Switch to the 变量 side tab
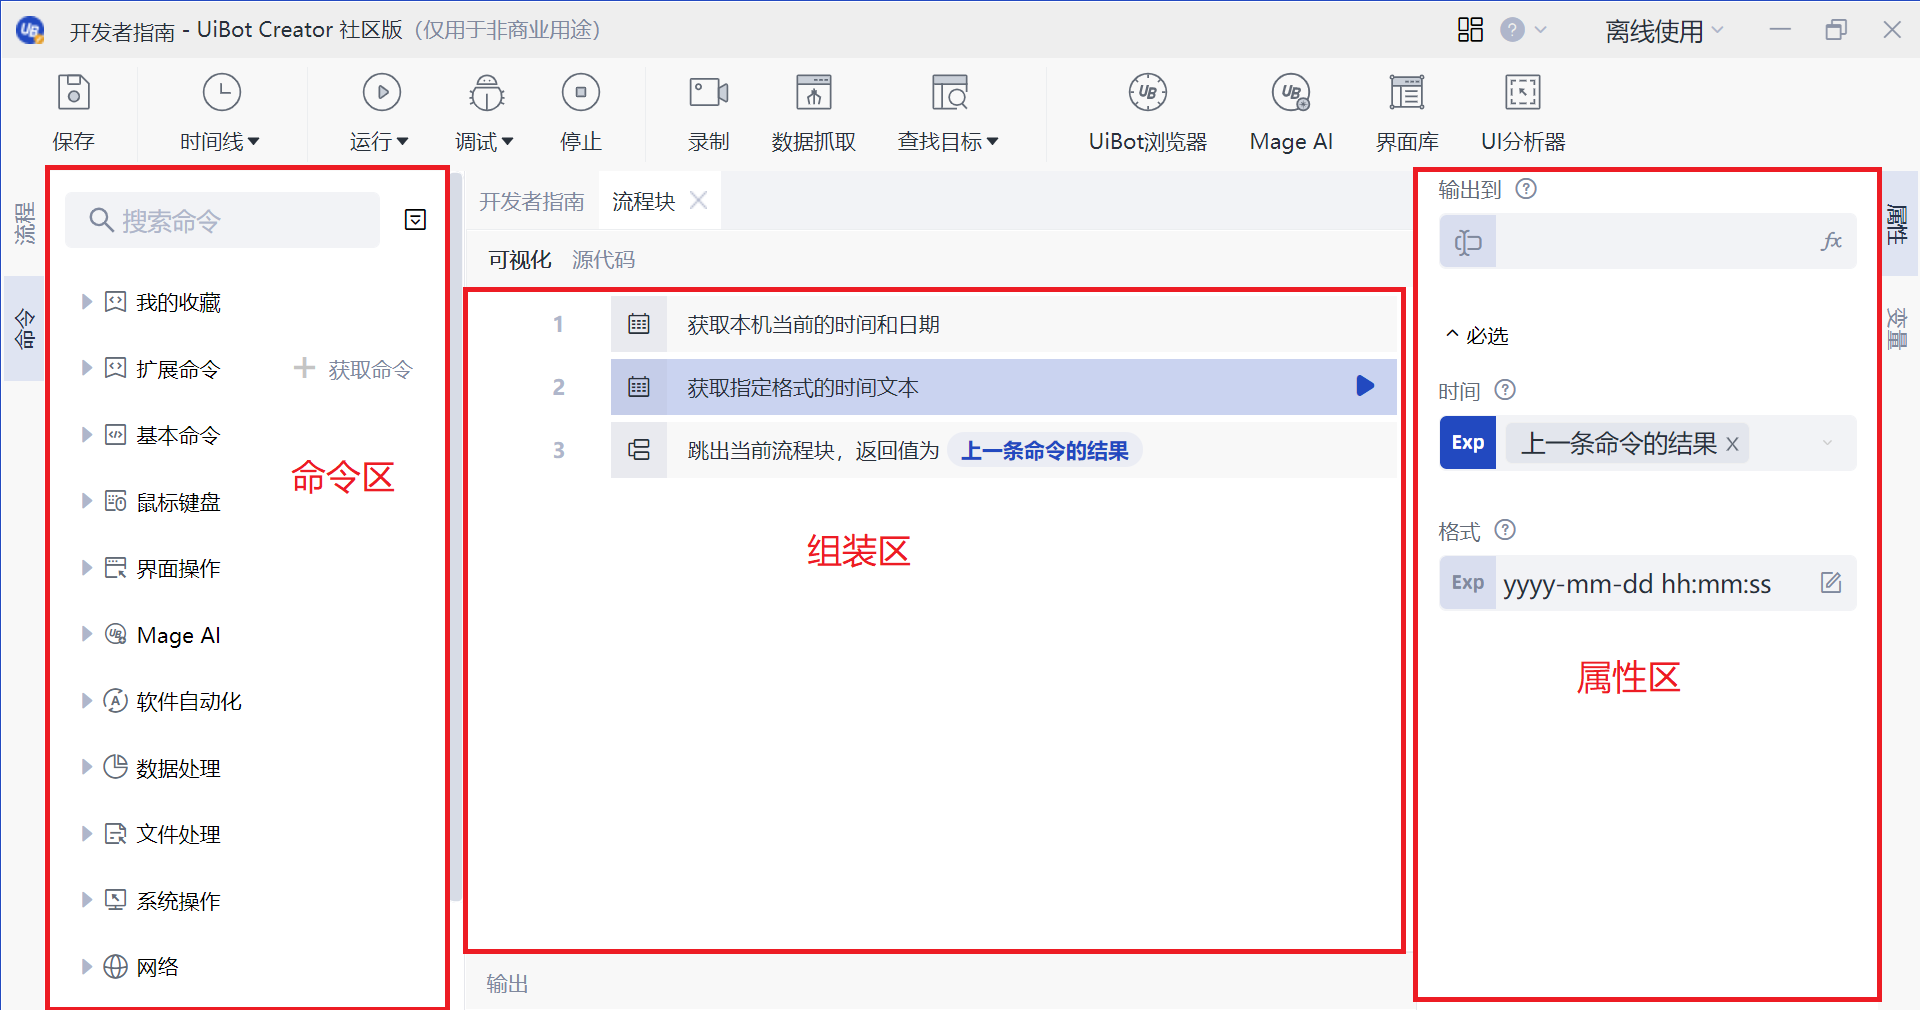Screen dimensions: 1920x1010 1897,327
